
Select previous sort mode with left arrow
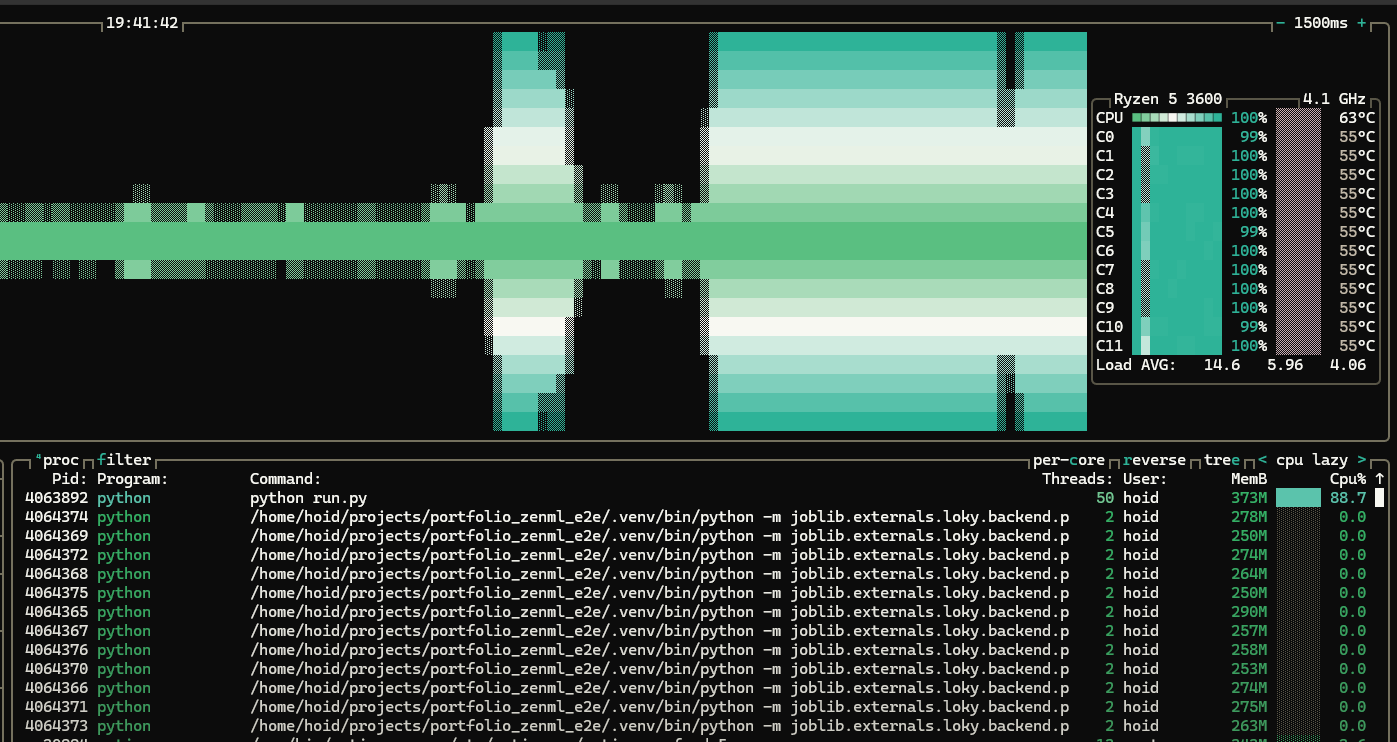[x=1263, y=460]
